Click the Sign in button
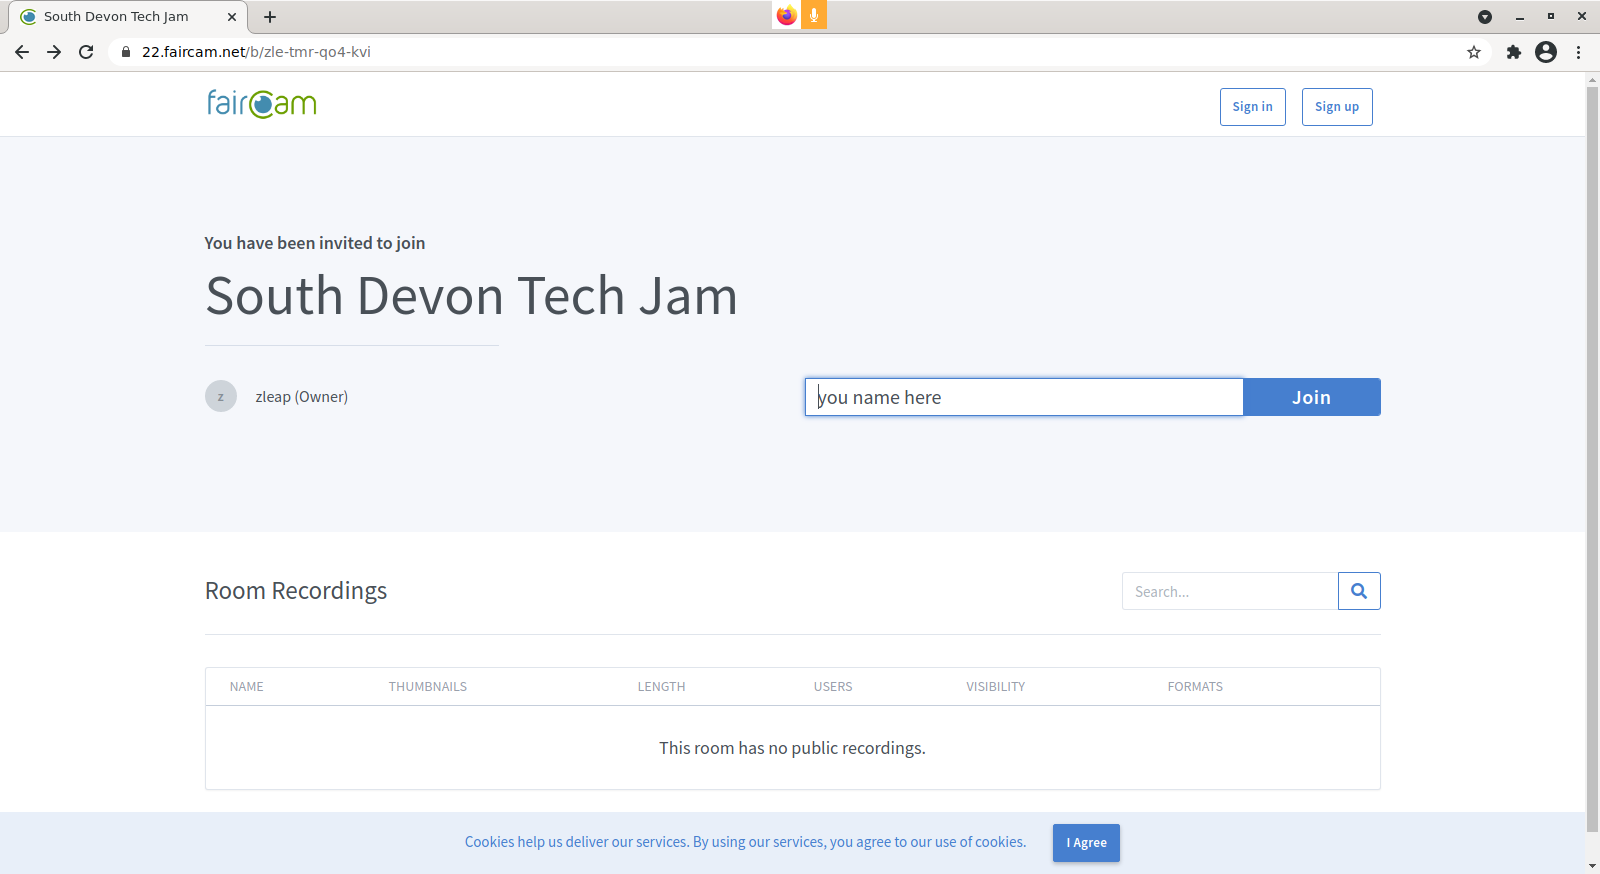 [1252, 107]
